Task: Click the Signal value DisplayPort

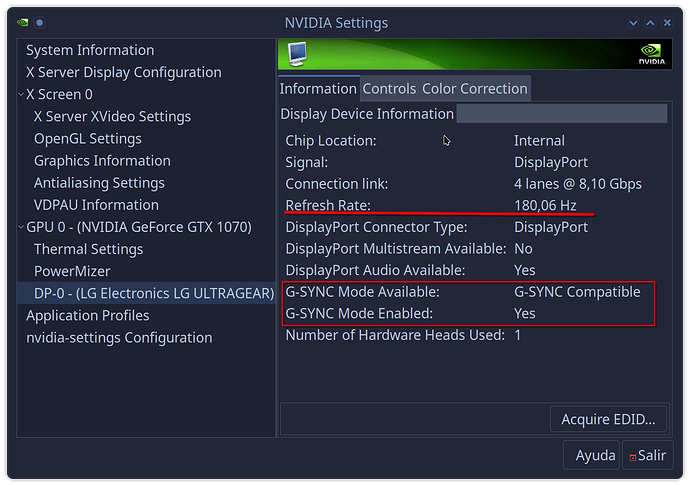Action: coord(551,162)
